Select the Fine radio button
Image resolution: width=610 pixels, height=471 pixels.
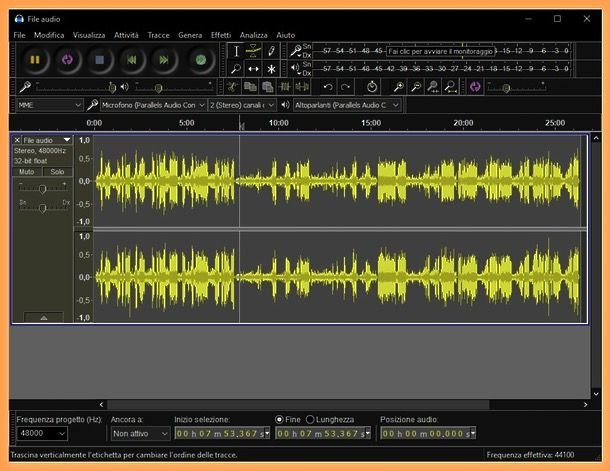(x=279, y=420)
